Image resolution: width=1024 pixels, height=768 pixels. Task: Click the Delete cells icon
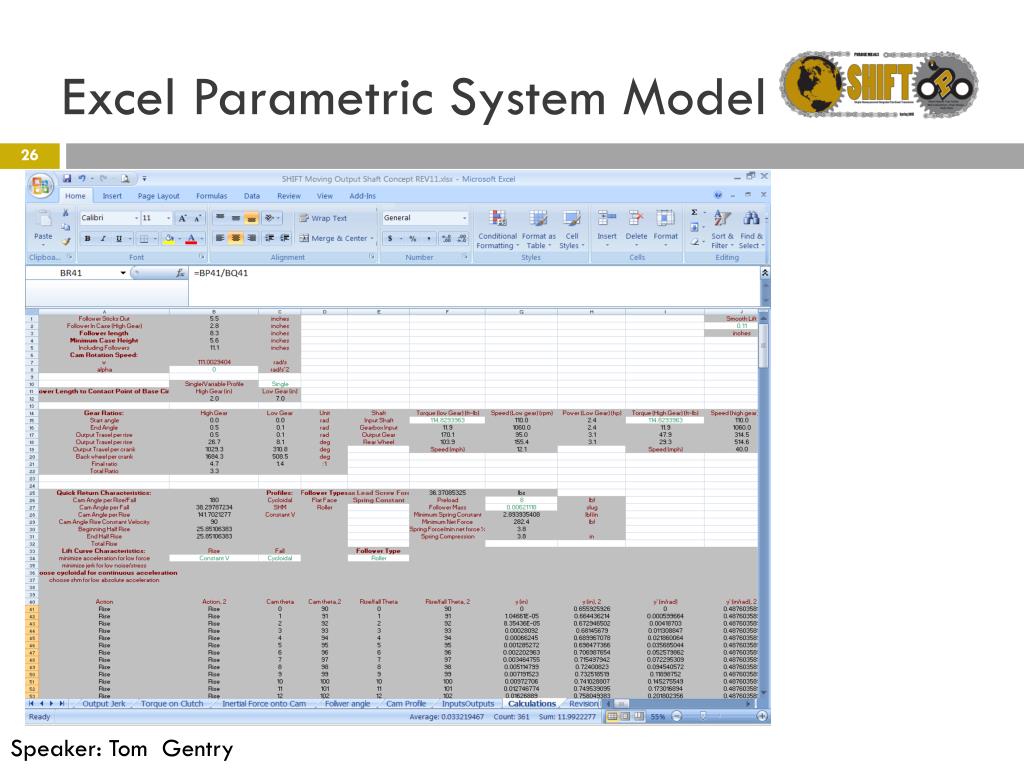636,219
